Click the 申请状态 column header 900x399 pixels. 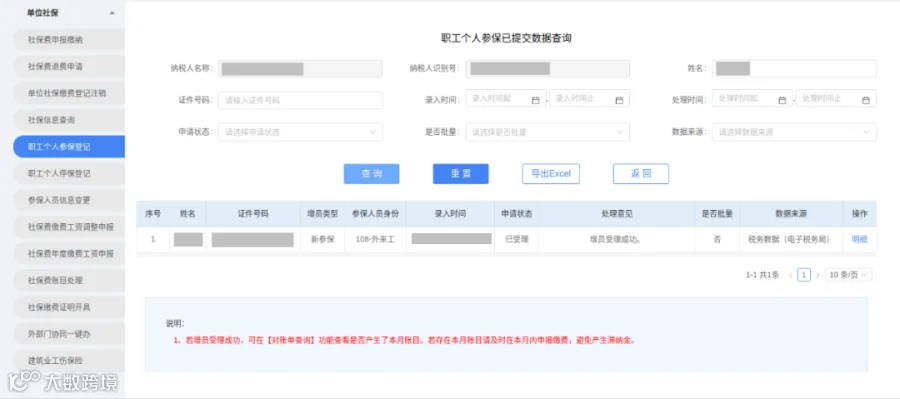[x=517, y=214]
